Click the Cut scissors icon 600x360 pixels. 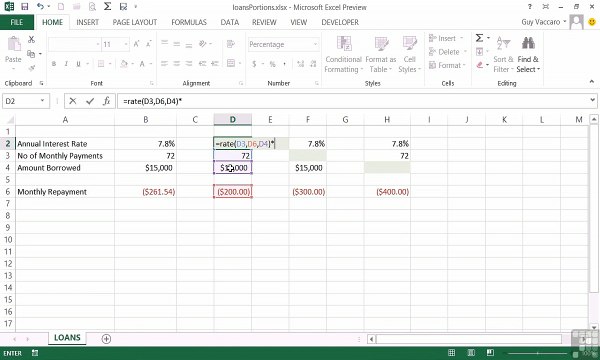[31, 39]
